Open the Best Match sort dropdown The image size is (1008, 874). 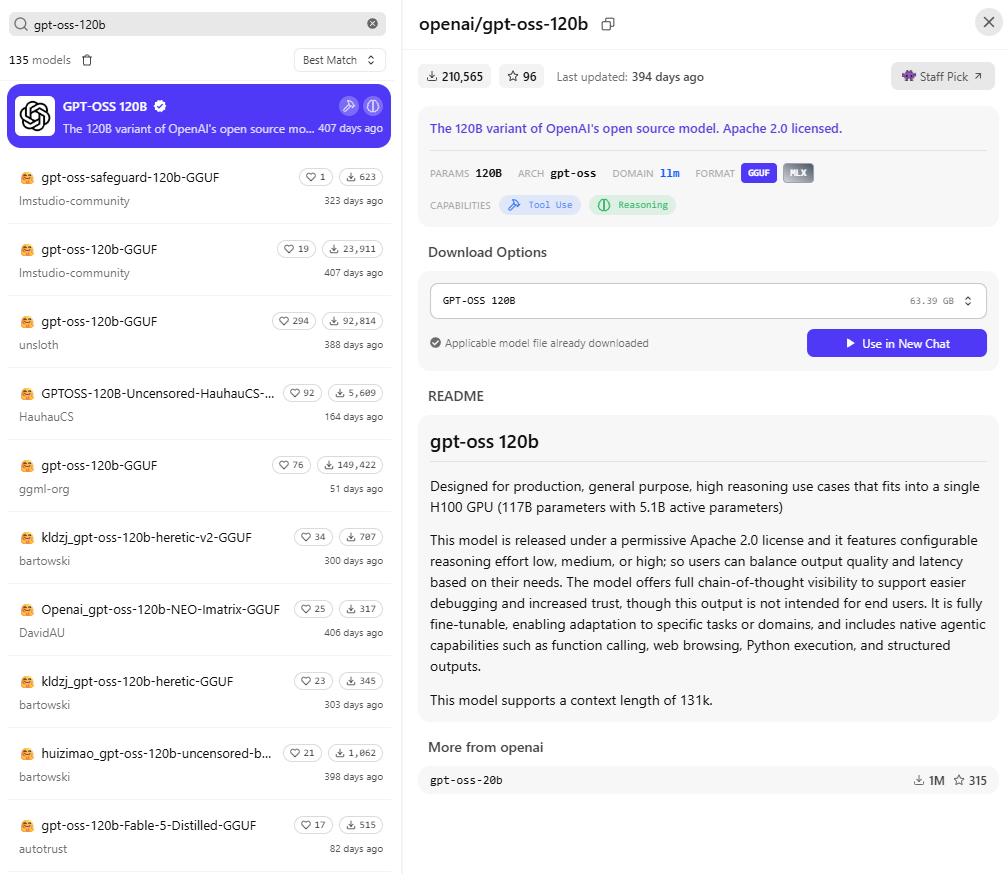(x=339, y=60)
